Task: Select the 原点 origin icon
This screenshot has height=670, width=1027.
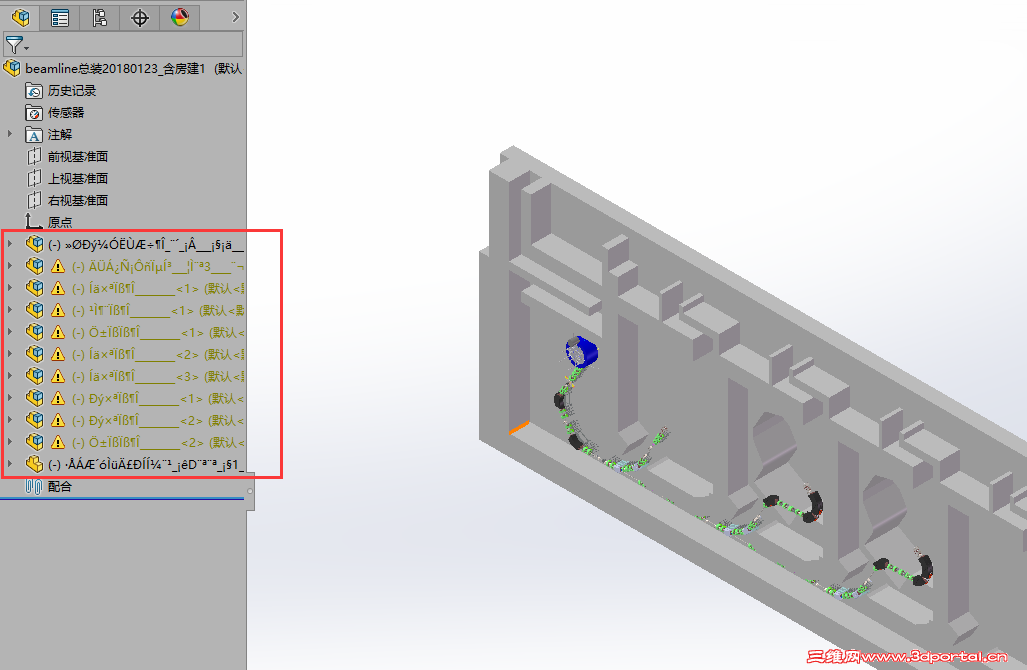Action: tap(34, 221)
